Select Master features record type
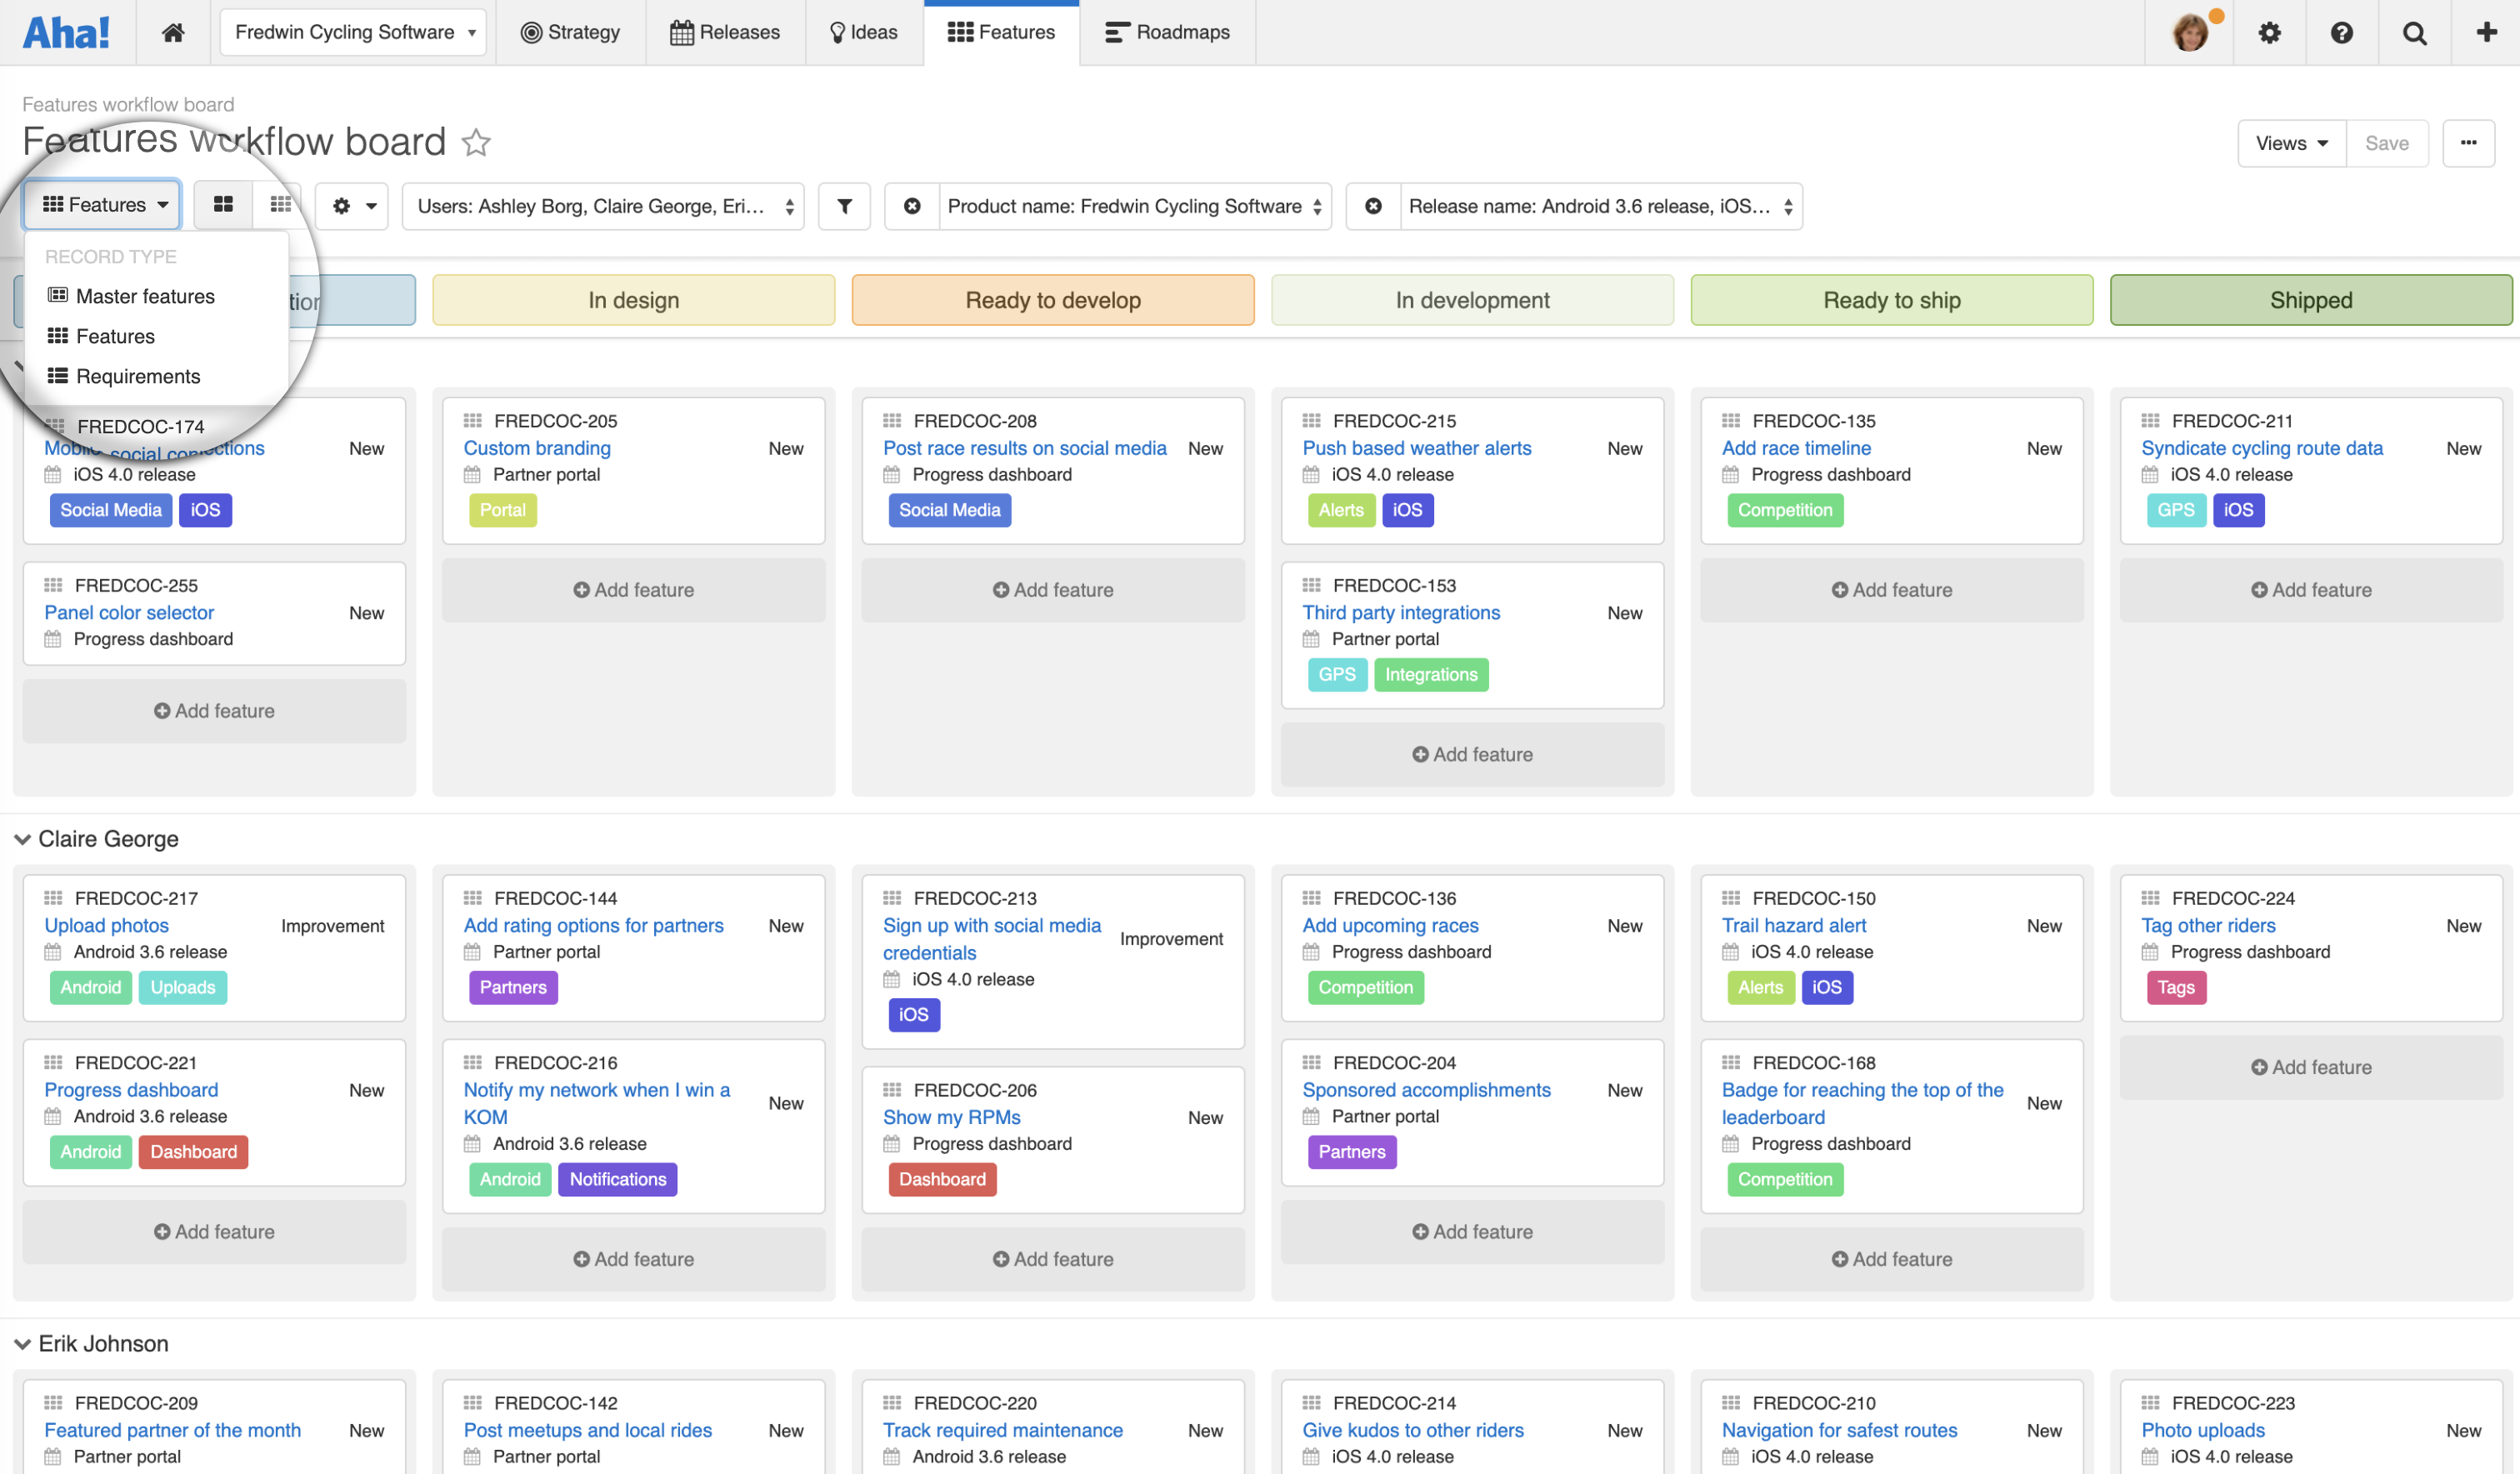Viewport: 2520px width, 1474px height. (x=144, y=295)
